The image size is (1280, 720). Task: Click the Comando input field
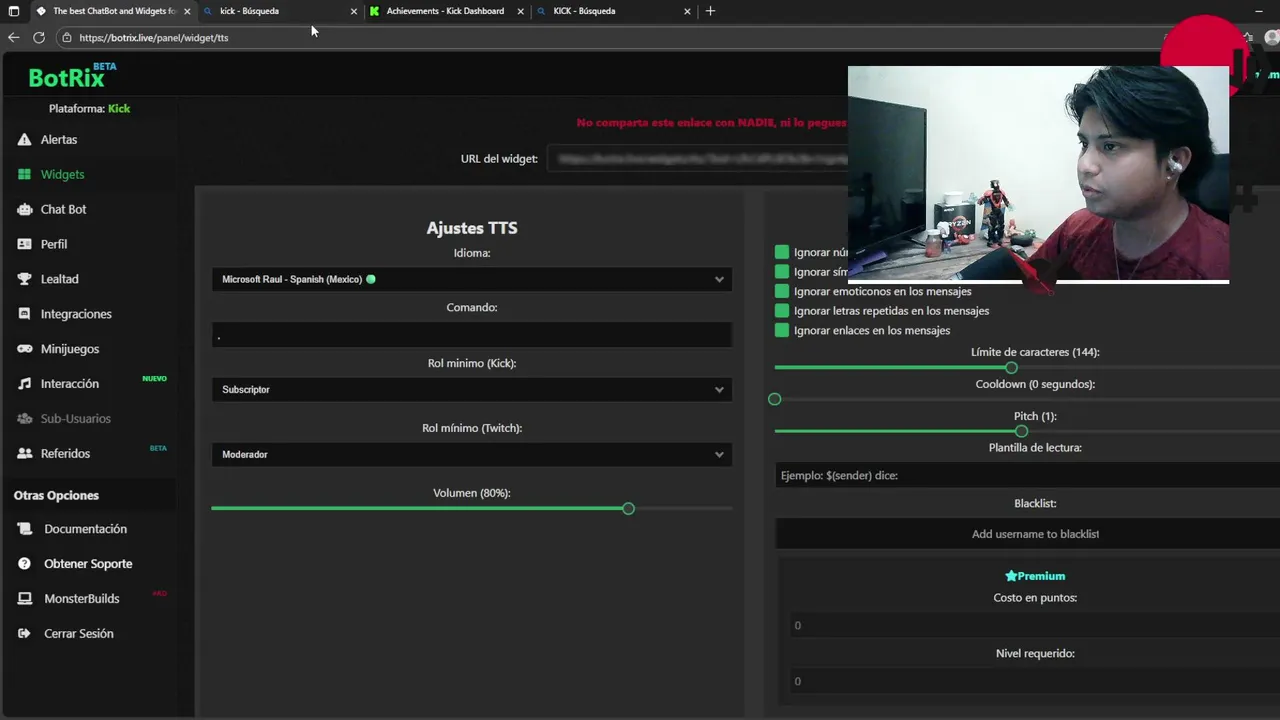click(x=472, y=335)
